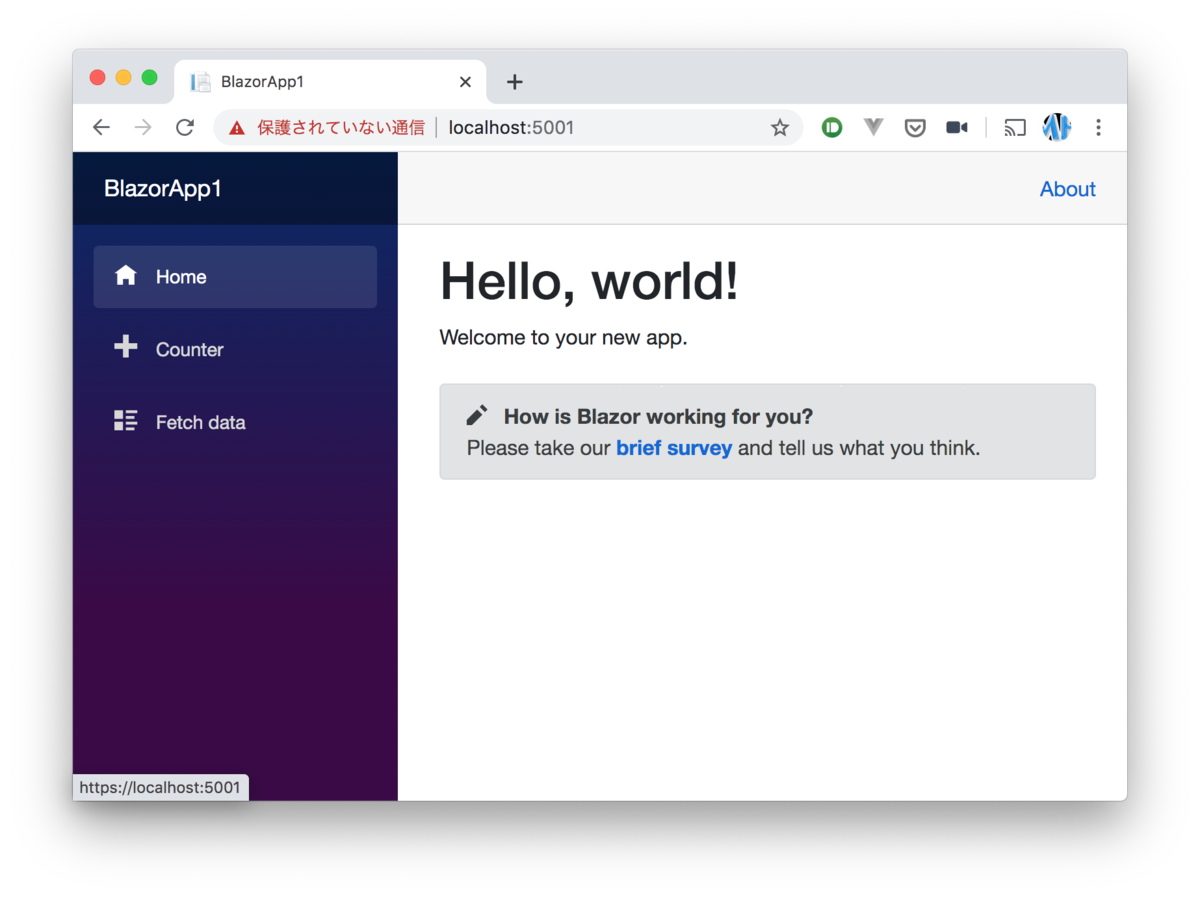Viewport: 1200px width, 897px height.
Task: Click the browser forward arrow
Action: click(x=143, y=127)
